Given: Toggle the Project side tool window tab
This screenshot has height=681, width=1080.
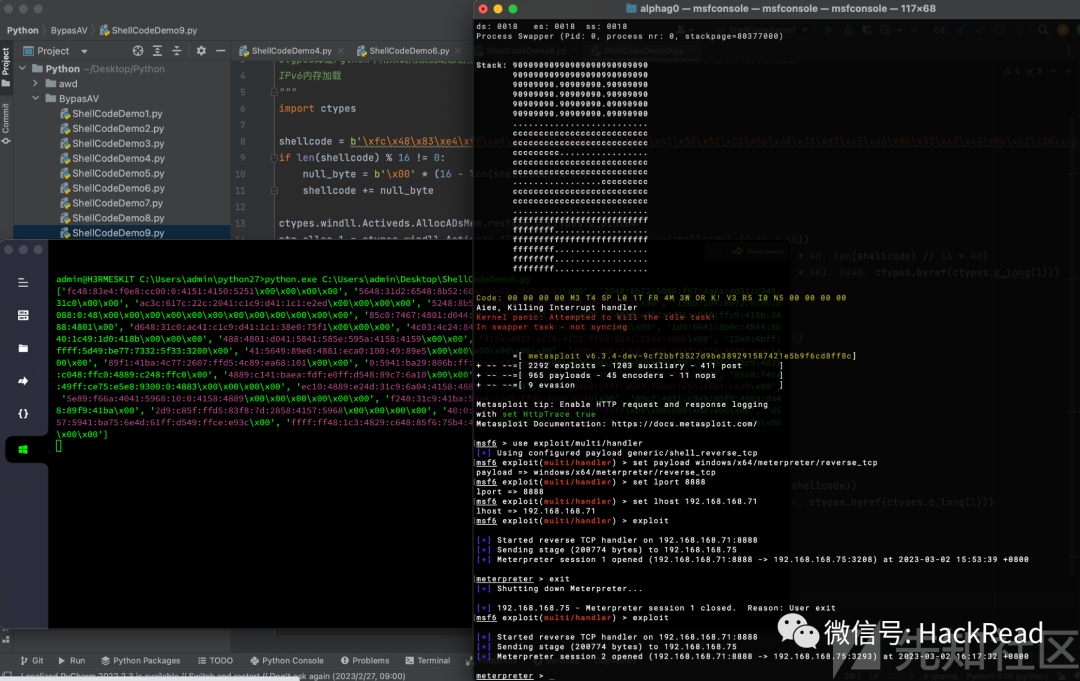Looking at the screenshot, I should pos(6,66).
